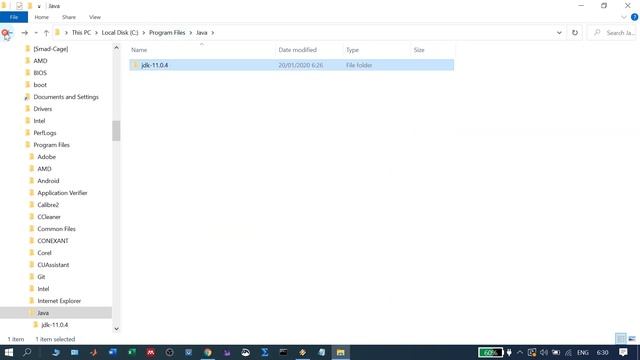Image resolution: width=640 pixels, height=360 pixels.
Task: Select Android folder in tree
Action: tap(48, 181)
